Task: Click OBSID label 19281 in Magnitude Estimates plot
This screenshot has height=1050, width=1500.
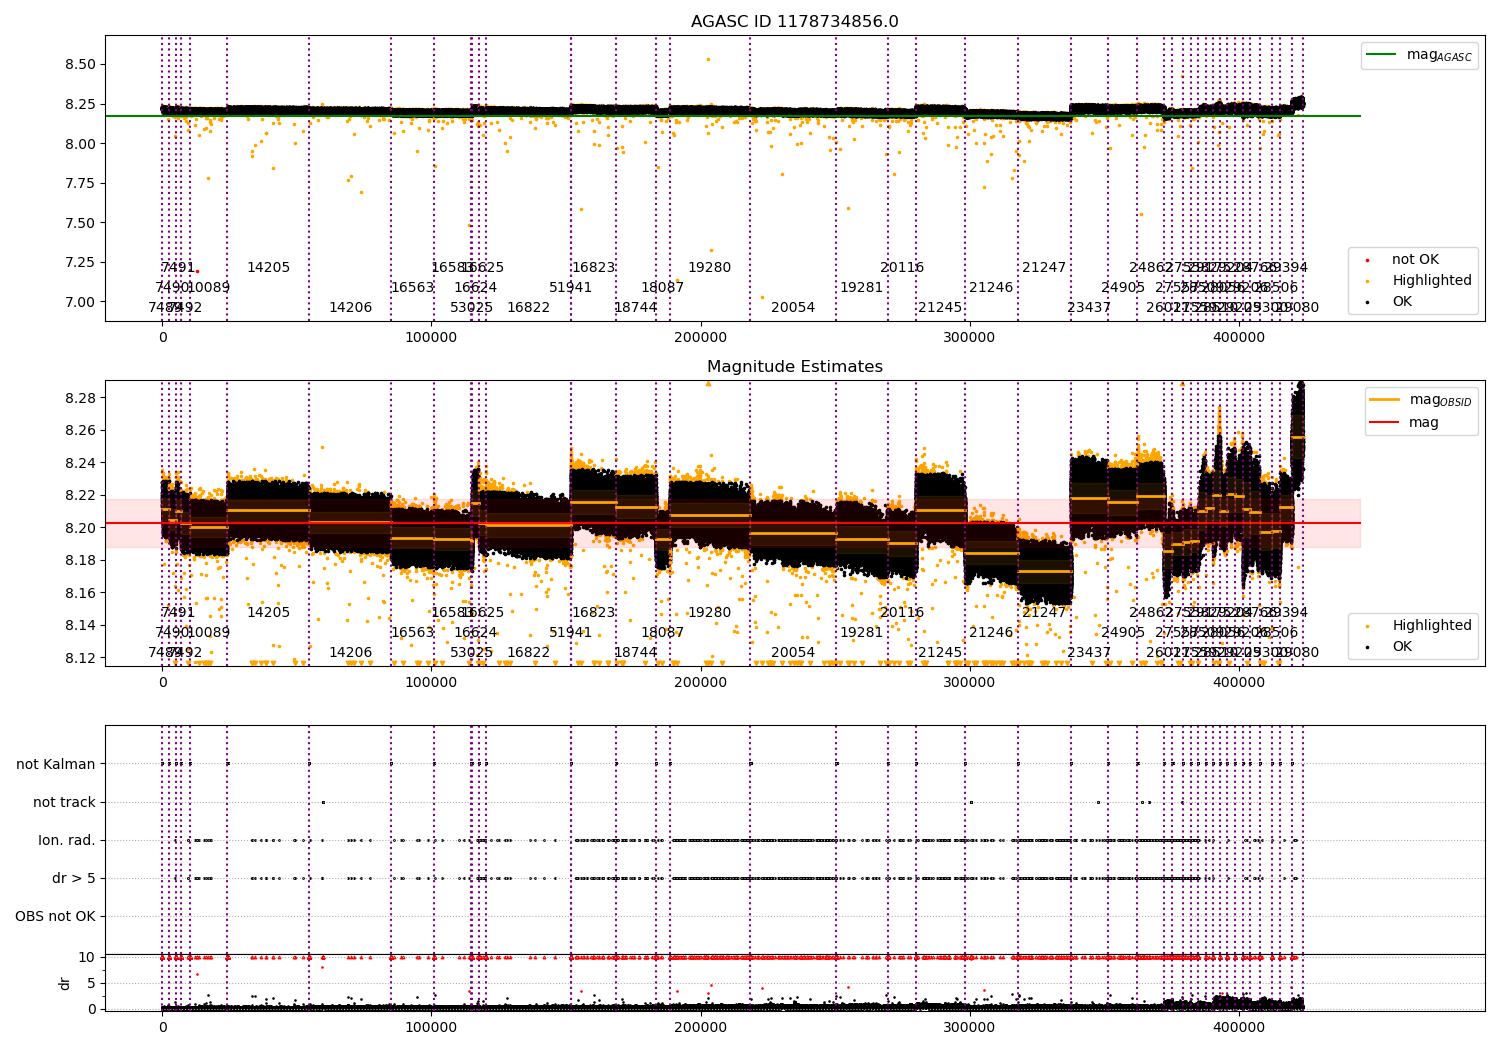Action: (862, 633)
